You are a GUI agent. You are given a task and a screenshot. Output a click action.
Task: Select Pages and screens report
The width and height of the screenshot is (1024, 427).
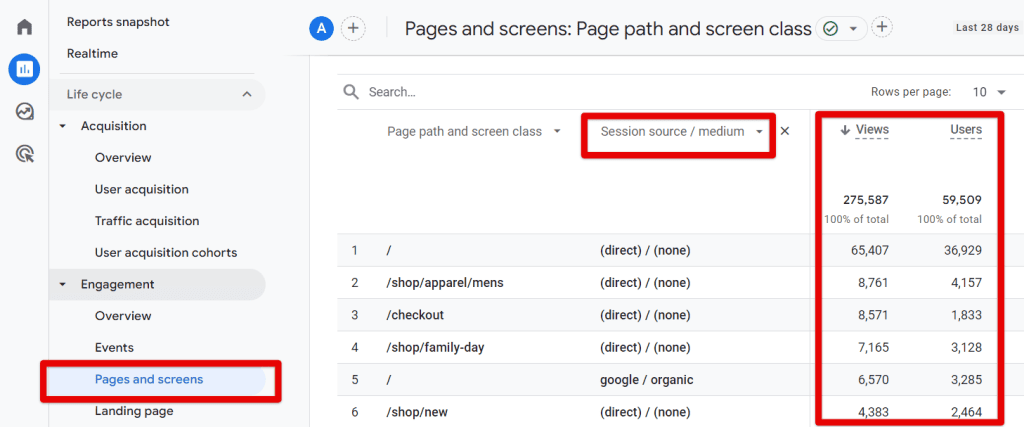(x=149, y=379)
